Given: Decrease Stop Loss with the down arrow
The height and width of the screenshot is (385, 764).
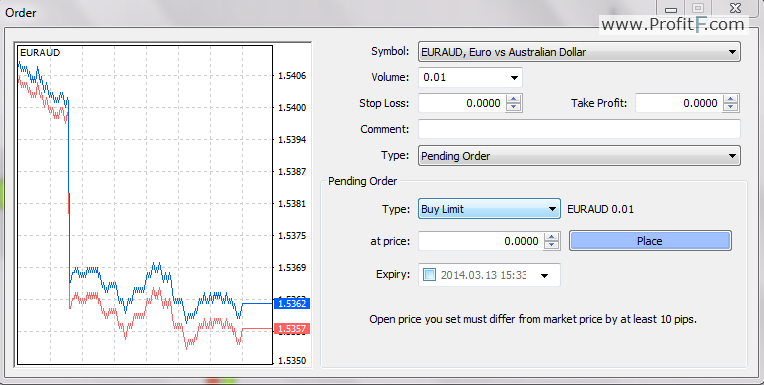Looking at the screenshot, I should point(514,108).
